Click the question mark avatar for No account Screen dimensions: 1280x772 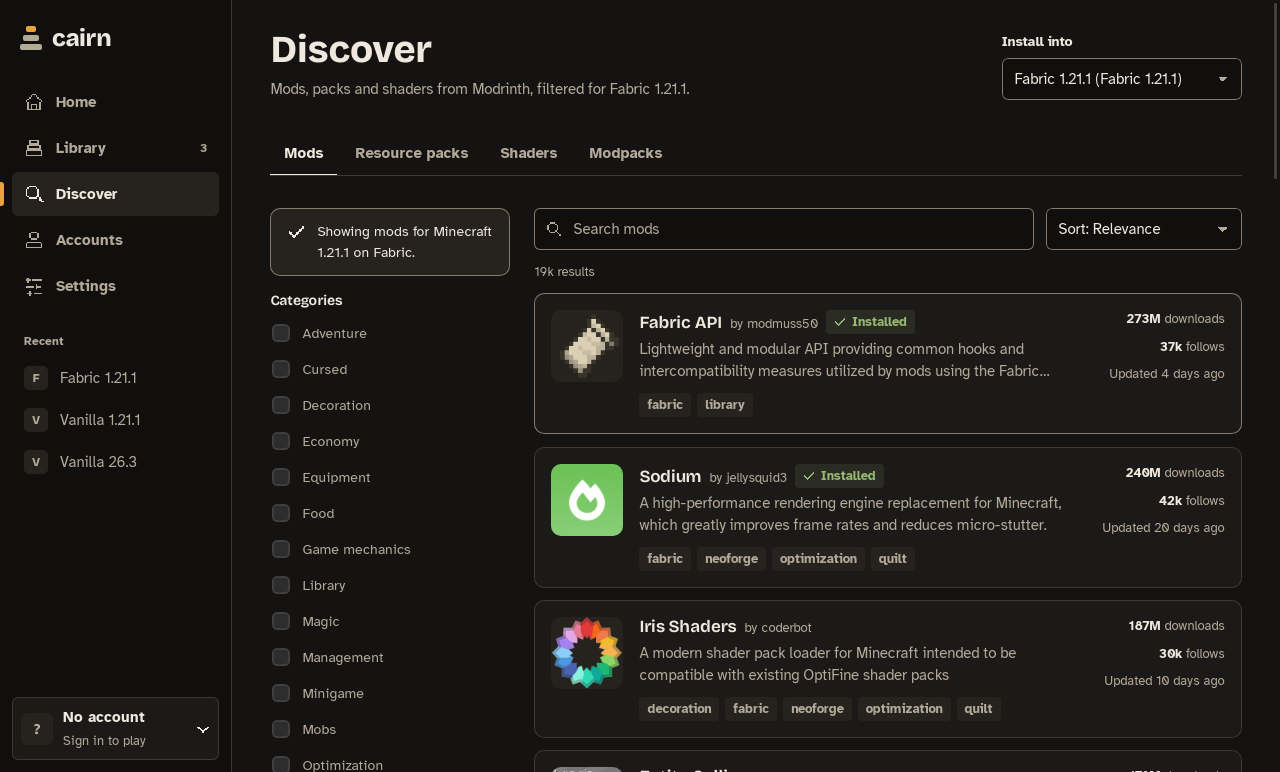[37, 729]
